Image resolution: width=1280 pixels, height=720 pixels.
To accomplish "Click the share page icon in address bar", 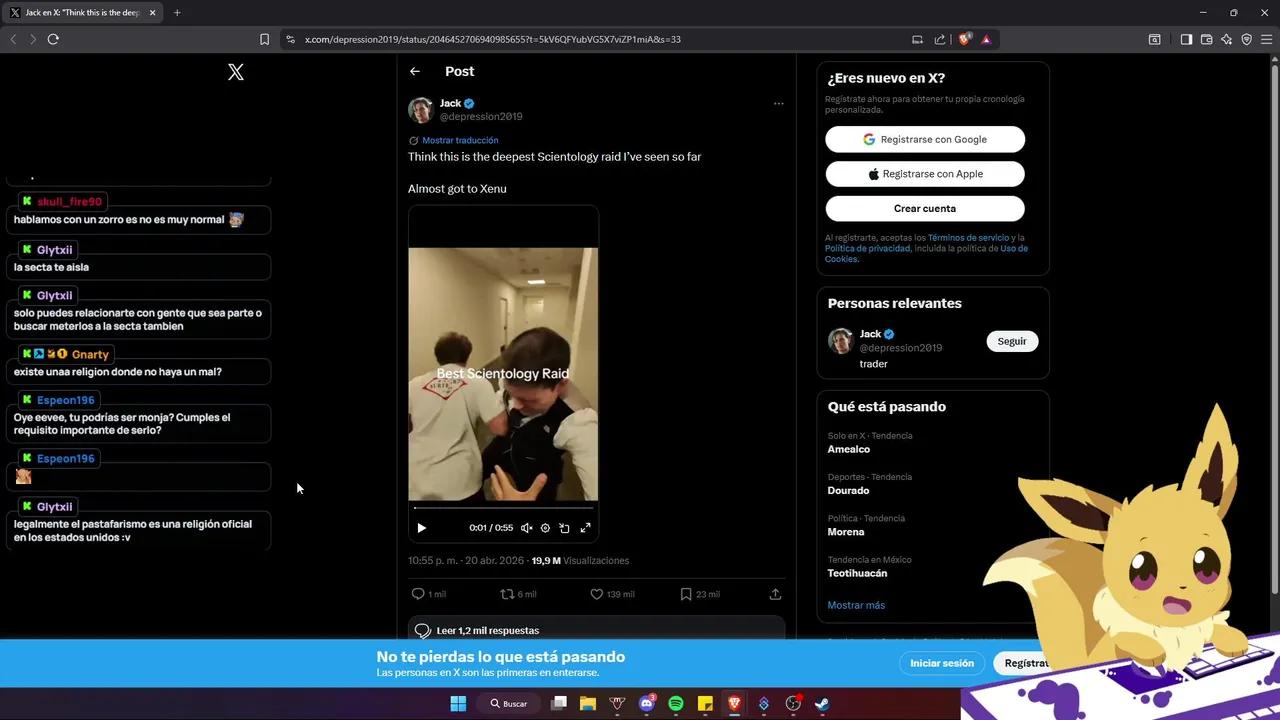I will pos(940,39).
